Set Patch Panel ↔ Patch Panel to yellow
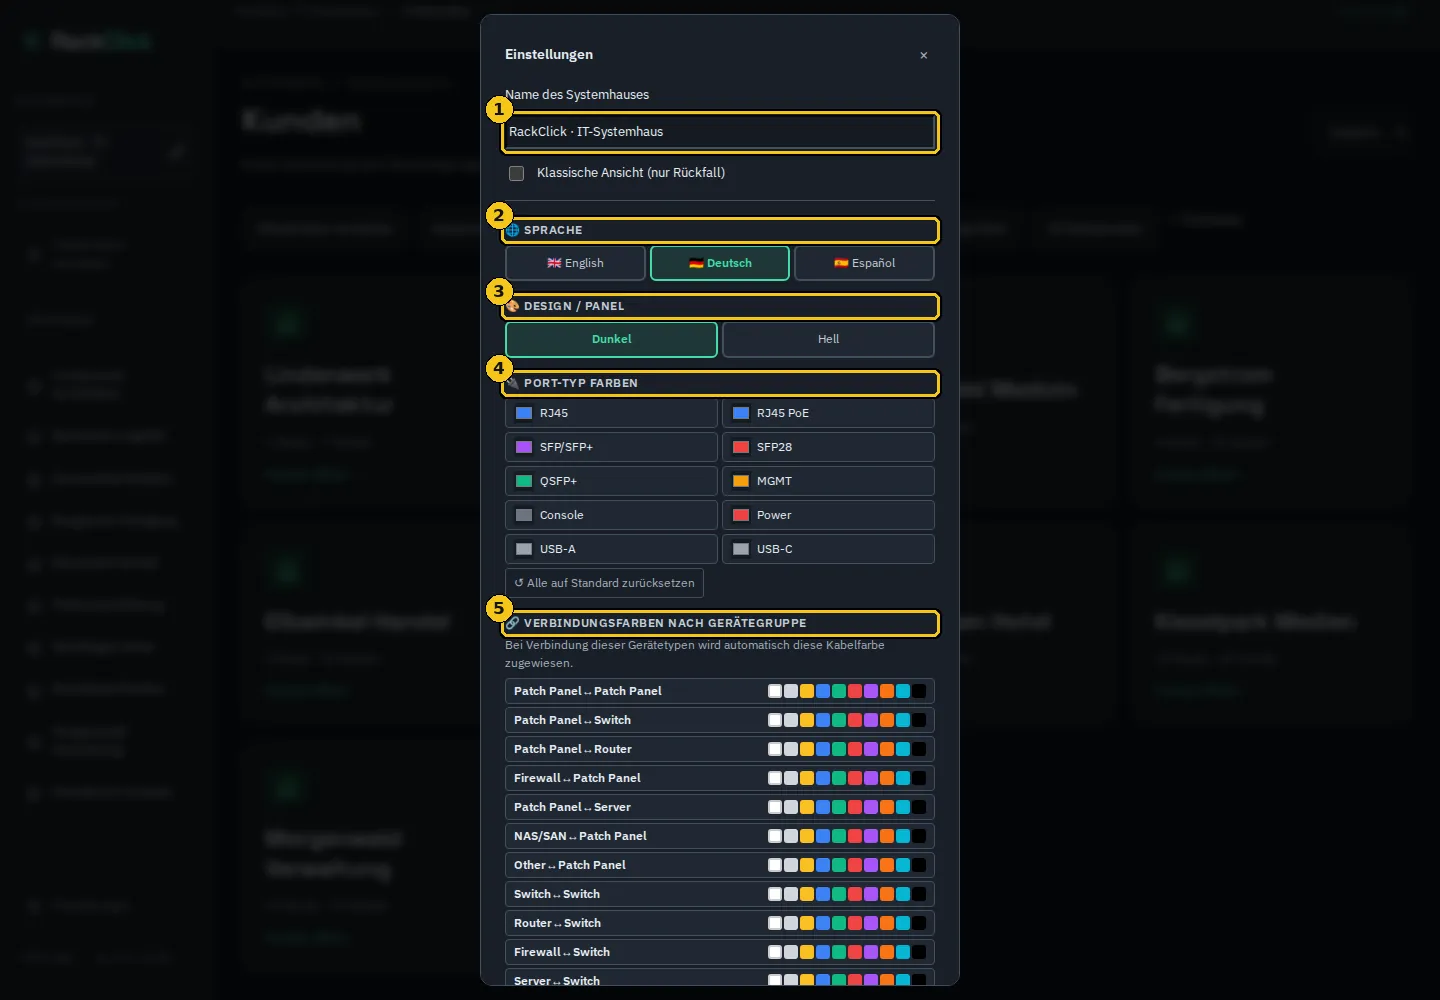Screen dimensions: 1440x1000 point(807,691)
